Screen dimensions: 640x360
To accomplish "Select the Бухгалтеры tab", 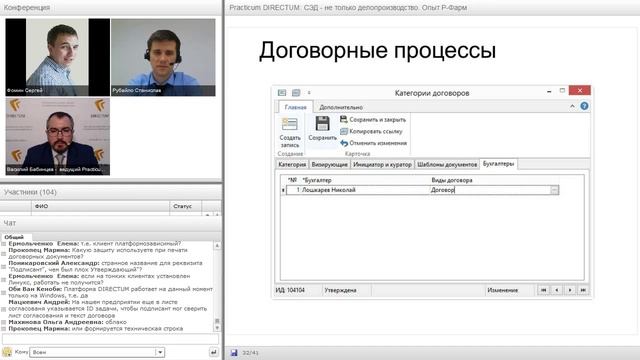I will (x=498, y=164).
